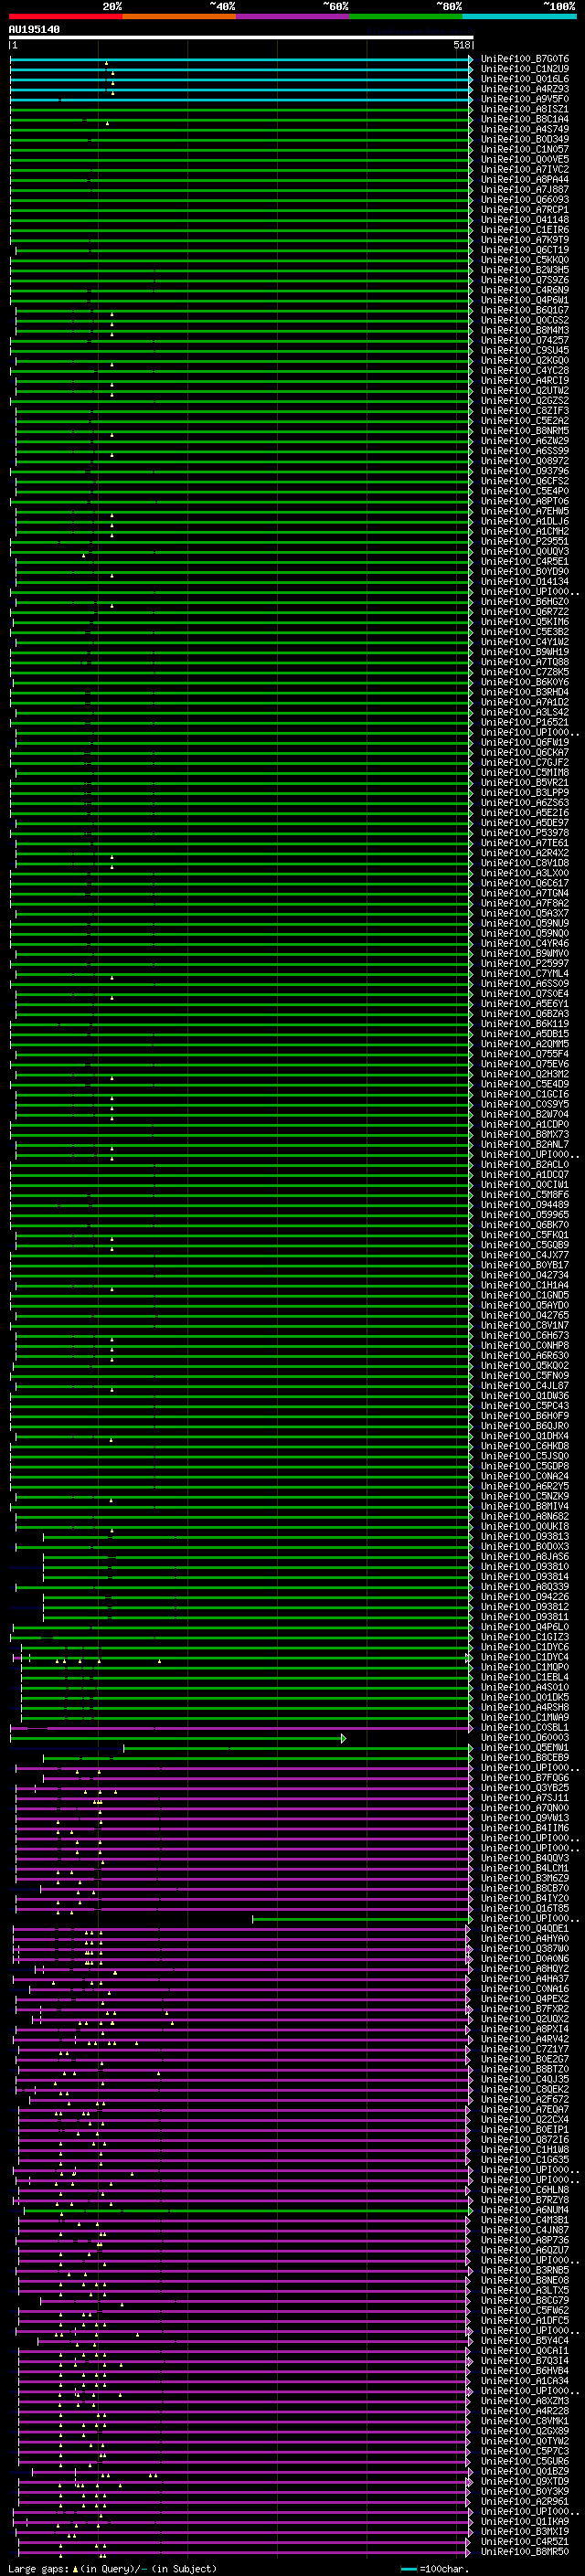Click UniRef100_Q4P6L0 label
The height and width of the screenshot is (2576, 585).
pos(525,1627)
